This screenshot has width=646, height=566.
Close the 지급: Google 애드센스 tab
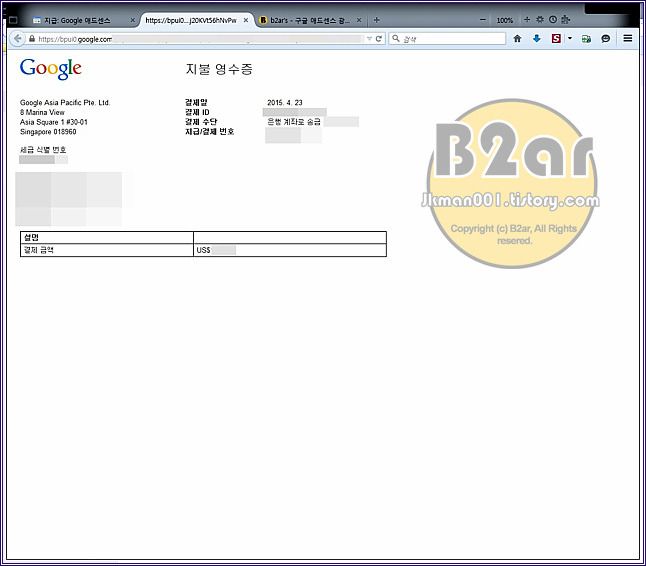tap(133, 20)
